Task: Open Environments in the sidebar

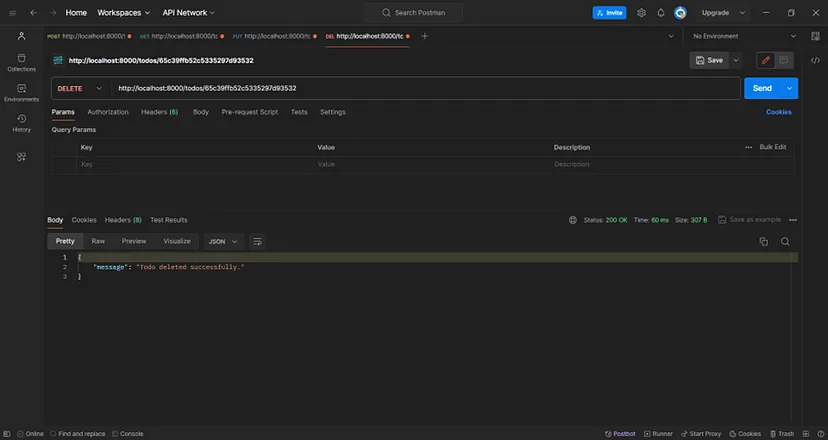Action: 22,92
